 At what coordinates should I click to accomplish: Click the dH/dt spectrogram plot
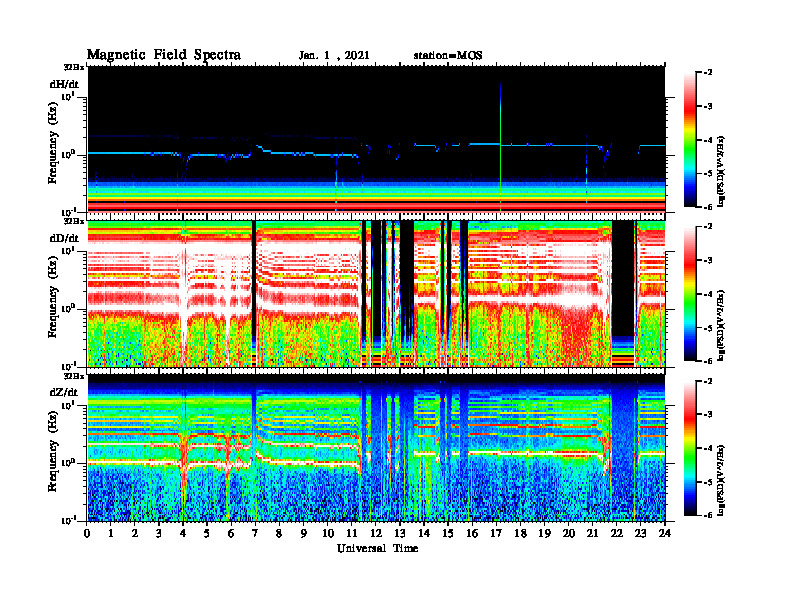pyautogui.click(x=376, y=139)
